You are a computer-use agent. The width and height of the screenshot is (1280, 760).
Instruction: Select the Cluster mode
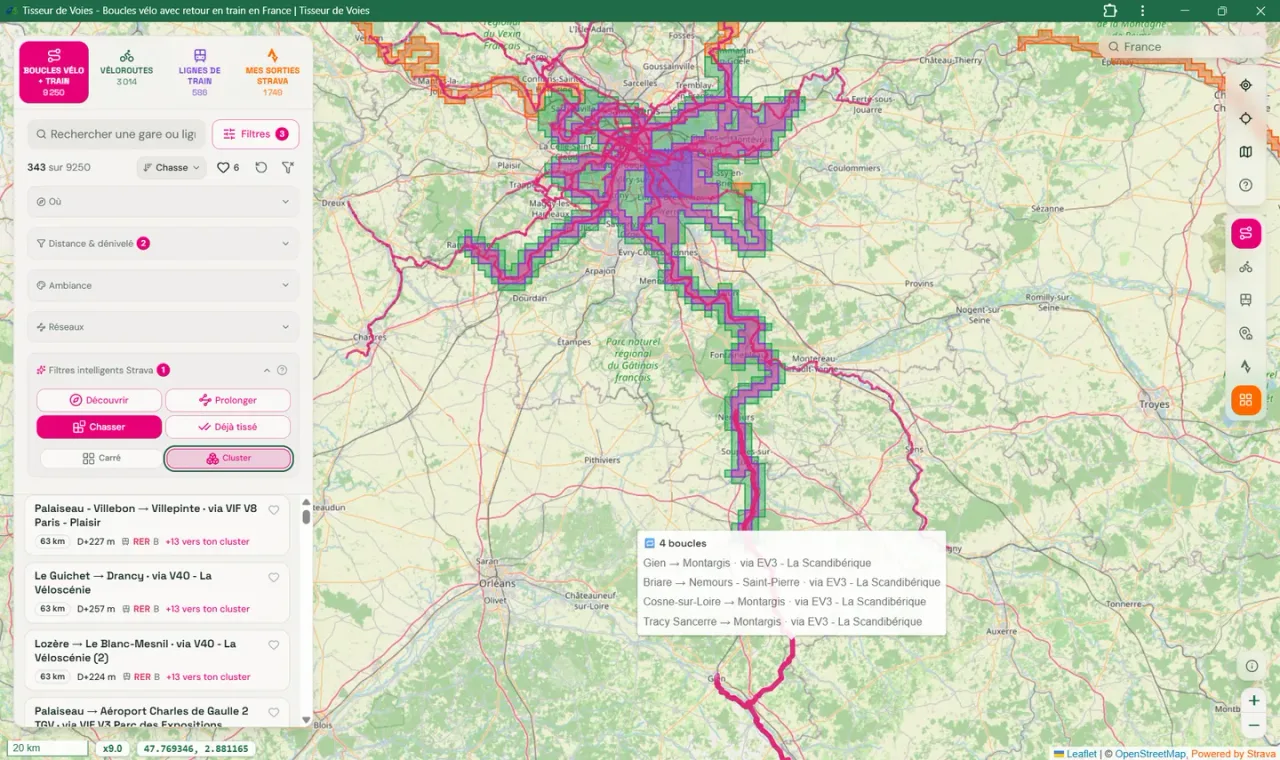229,458
